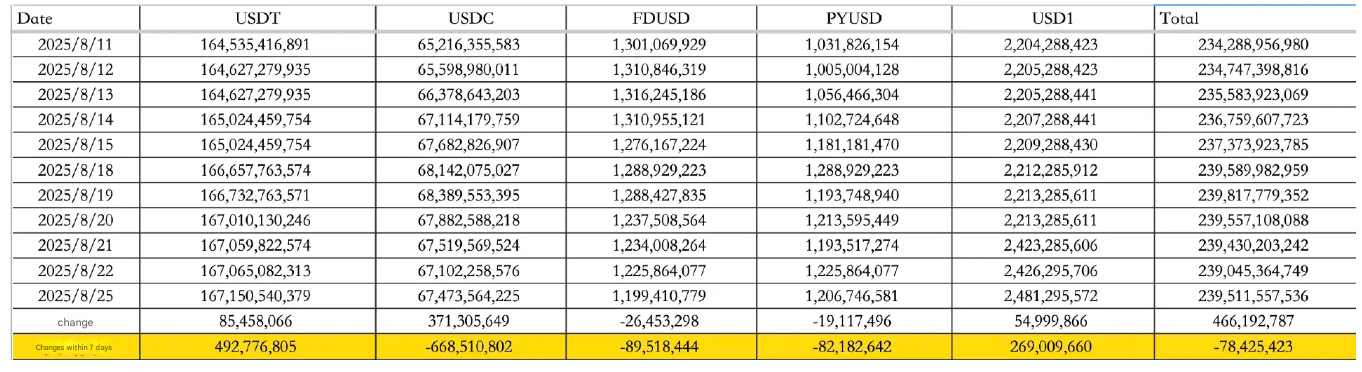Viewport: 1362px width, 372px height.
Task: Select the 2025/8/11 date cell
Action: click(75, 44)
